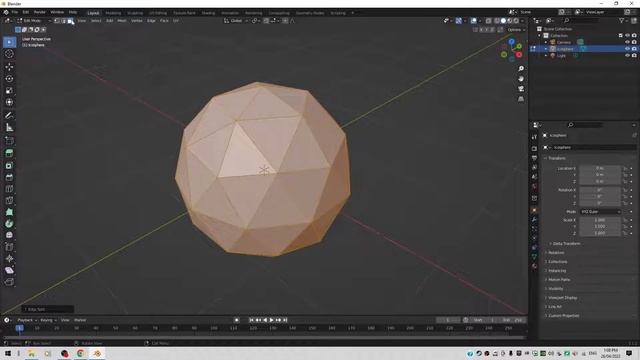The height and width of the screenshot is (360, 640).
Task: Switch to the Modeling workspace tab
Action: click(x=113, y=13)
